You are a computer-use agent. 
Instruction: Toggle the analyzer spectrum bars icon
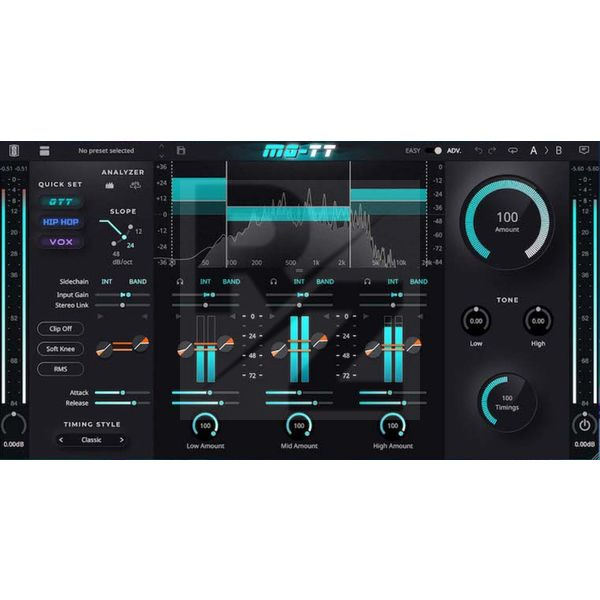(109, 186)
